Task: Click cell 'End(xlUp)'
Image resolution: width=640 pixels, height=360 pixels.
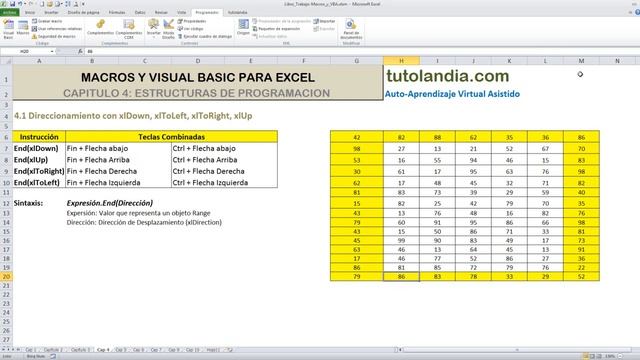Action: tap(39, 160)
